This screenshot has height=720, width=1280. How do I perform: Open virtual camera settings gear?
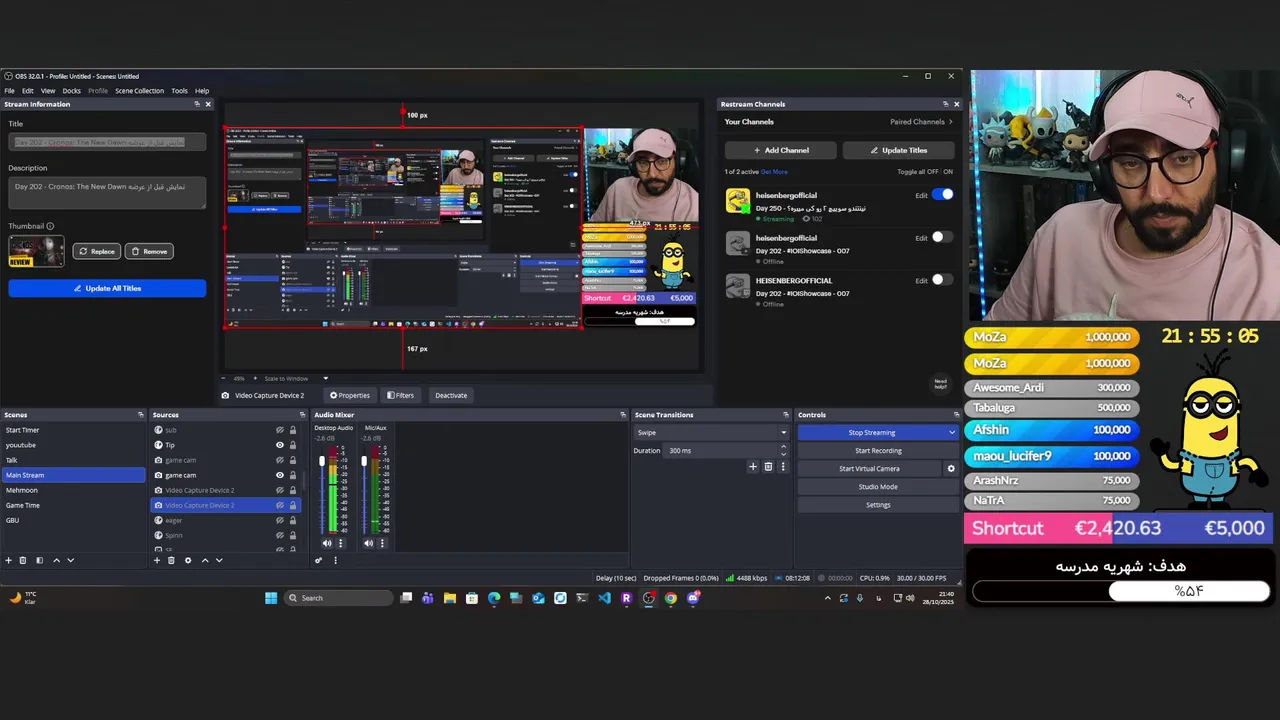coord(951,468)
